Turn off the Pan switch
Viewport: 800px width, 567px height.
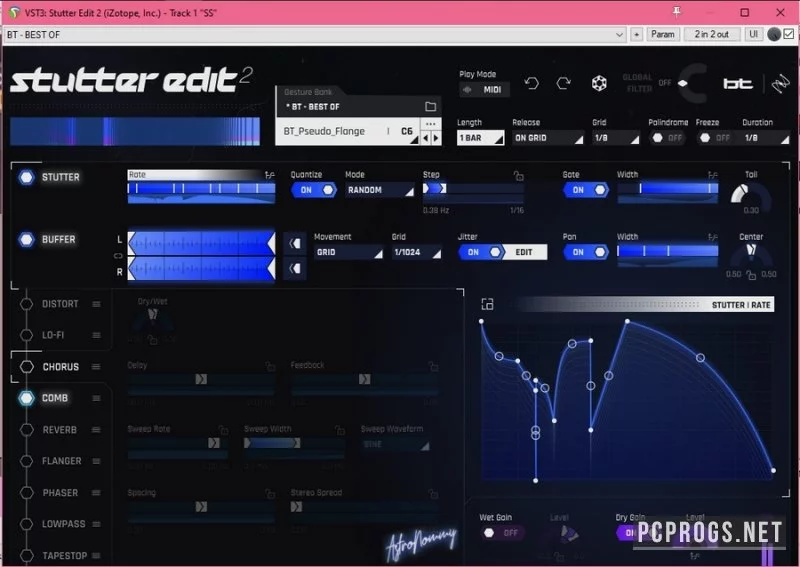(586, 252)
